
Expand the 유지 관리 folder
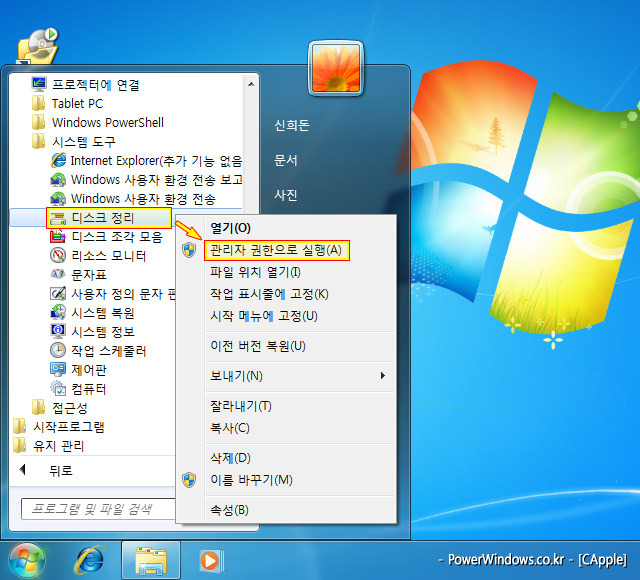tap(49, 445)
